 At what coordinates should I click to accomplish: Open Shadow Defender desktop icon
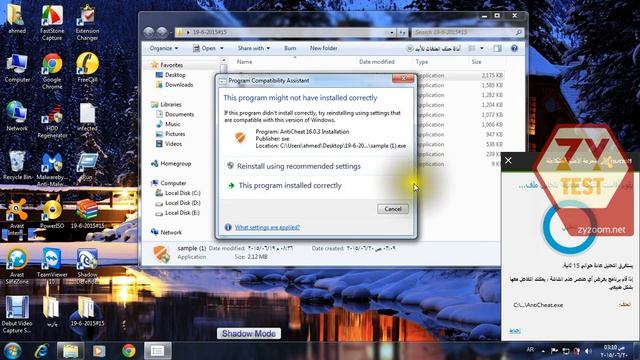pos(87,266)
